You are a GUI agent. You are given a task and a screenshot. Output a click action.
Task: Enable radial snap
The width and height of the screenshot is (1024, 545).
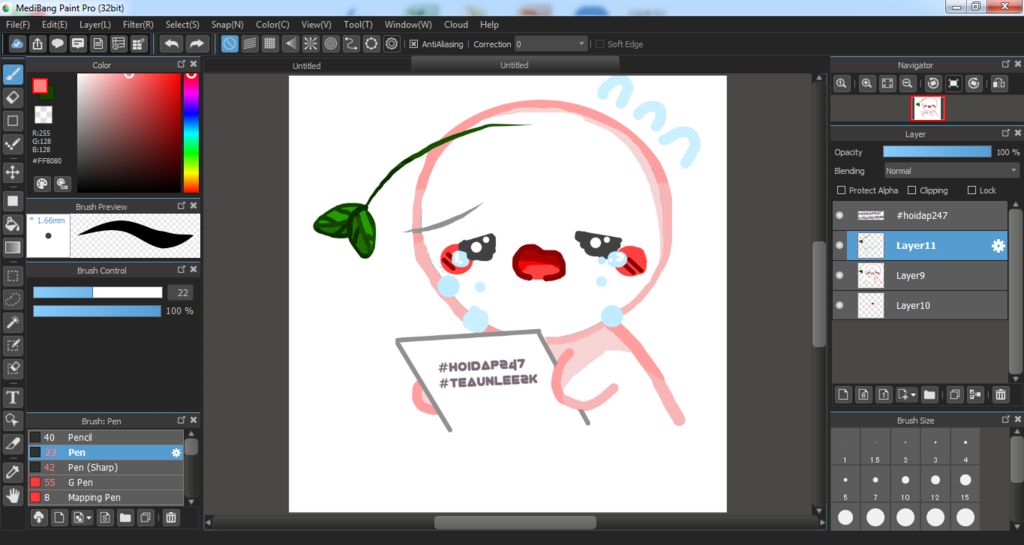[x=310, y=44]
